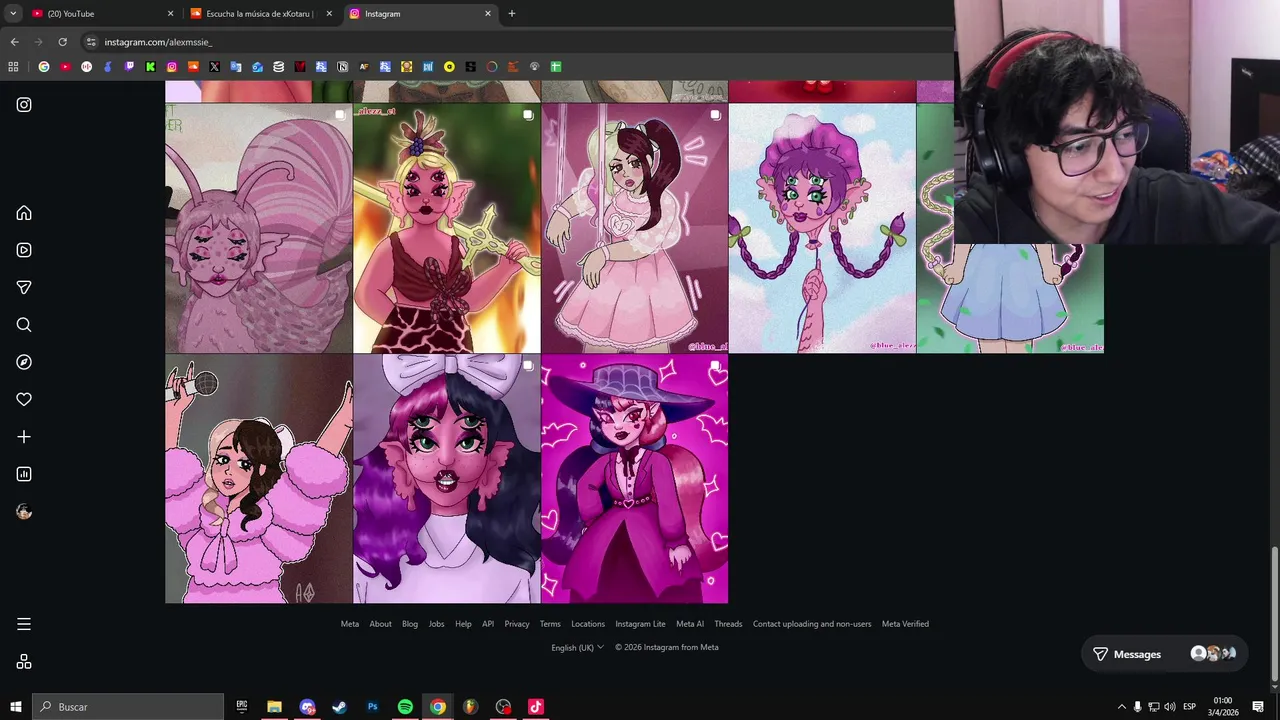The width and height of the screenshot is (1280, 720).
Task: Open Search in Instagram sidebar
Action: 24,325
